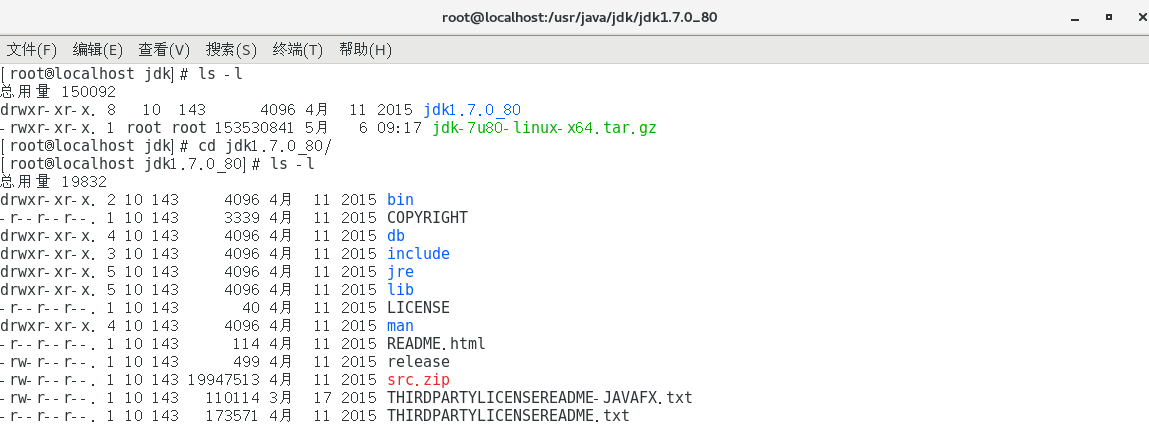This screenshot has height=425, width=1149.
Task: Open the 文件(F) menu
Action: click(32, 50)
